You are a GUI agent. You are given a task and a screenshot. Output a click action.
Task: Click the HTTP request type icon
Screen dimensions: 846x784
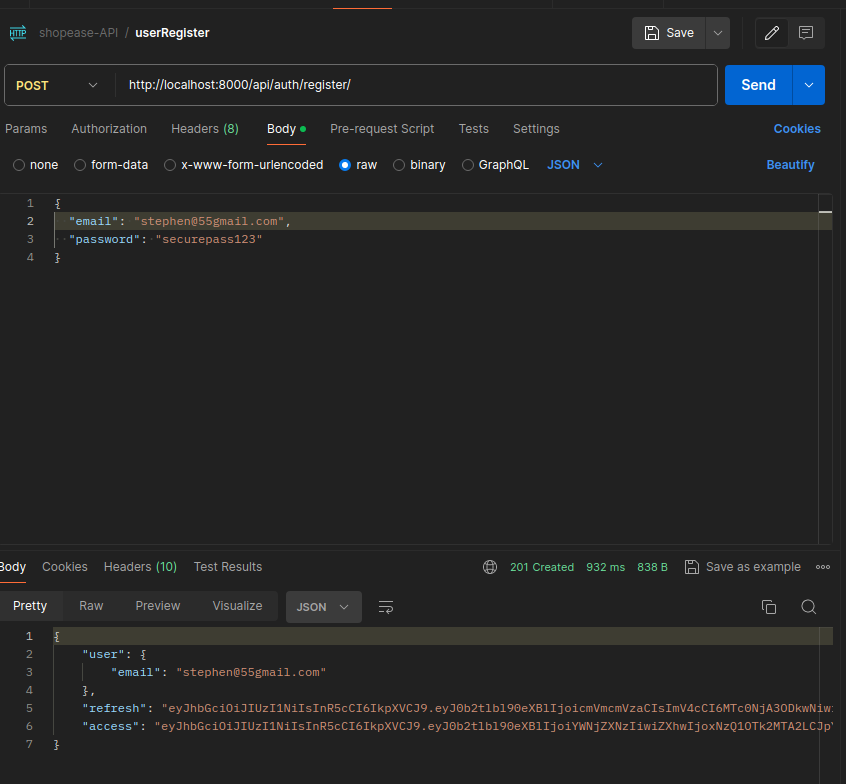(18, 33)
